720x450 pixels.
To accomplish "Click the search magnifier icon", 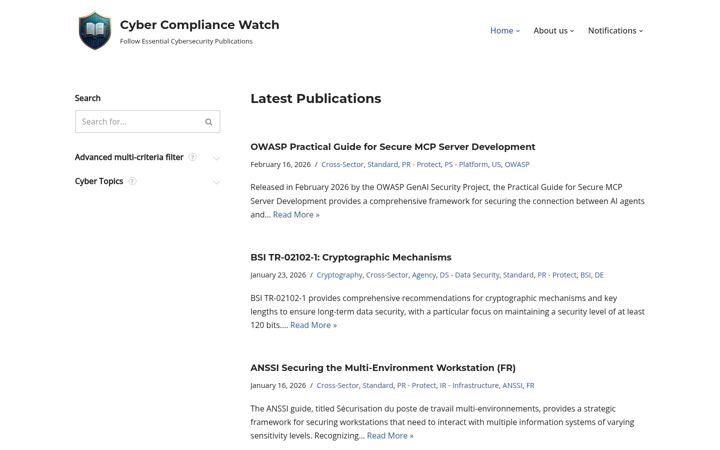I will (208, 122).
